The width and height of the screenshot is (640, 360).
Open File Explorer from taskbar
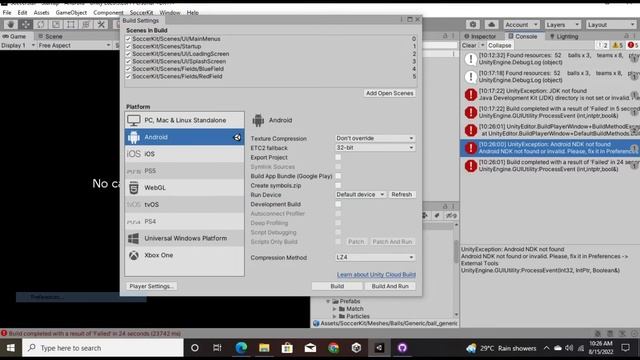click(x=264, y=348)
